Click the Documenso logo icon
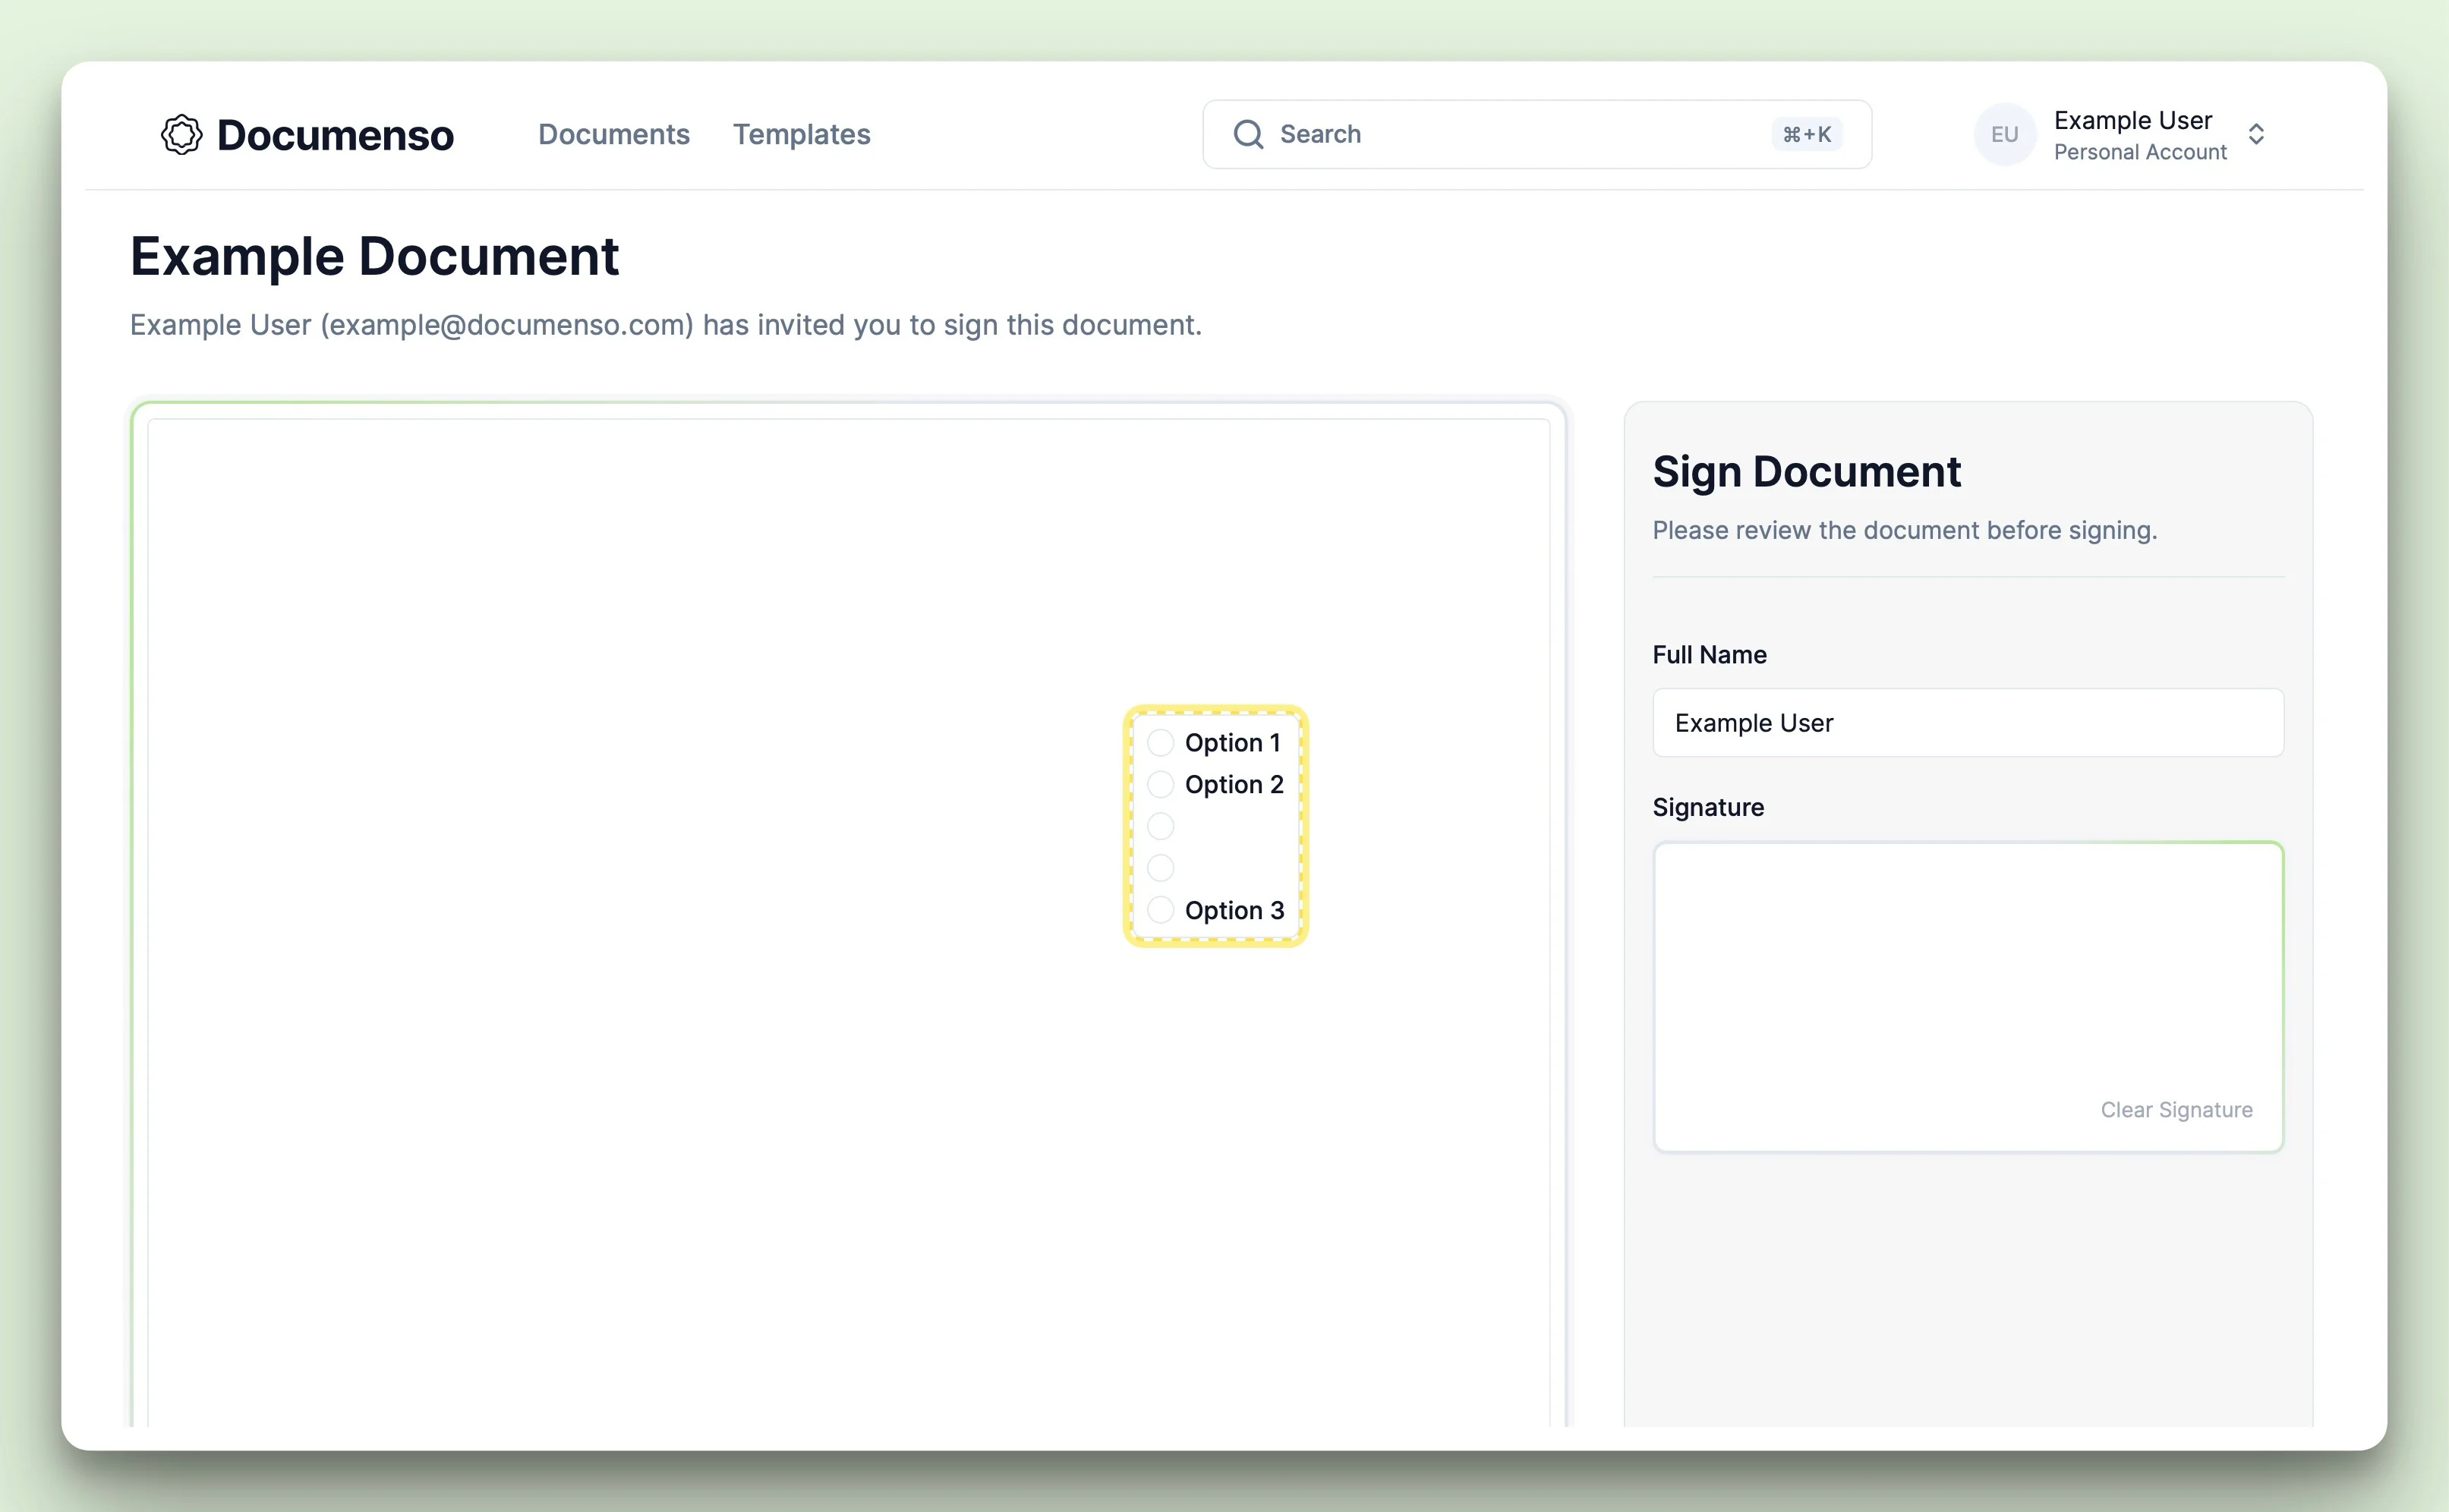 pyautogui.click(x=182, y=133)
